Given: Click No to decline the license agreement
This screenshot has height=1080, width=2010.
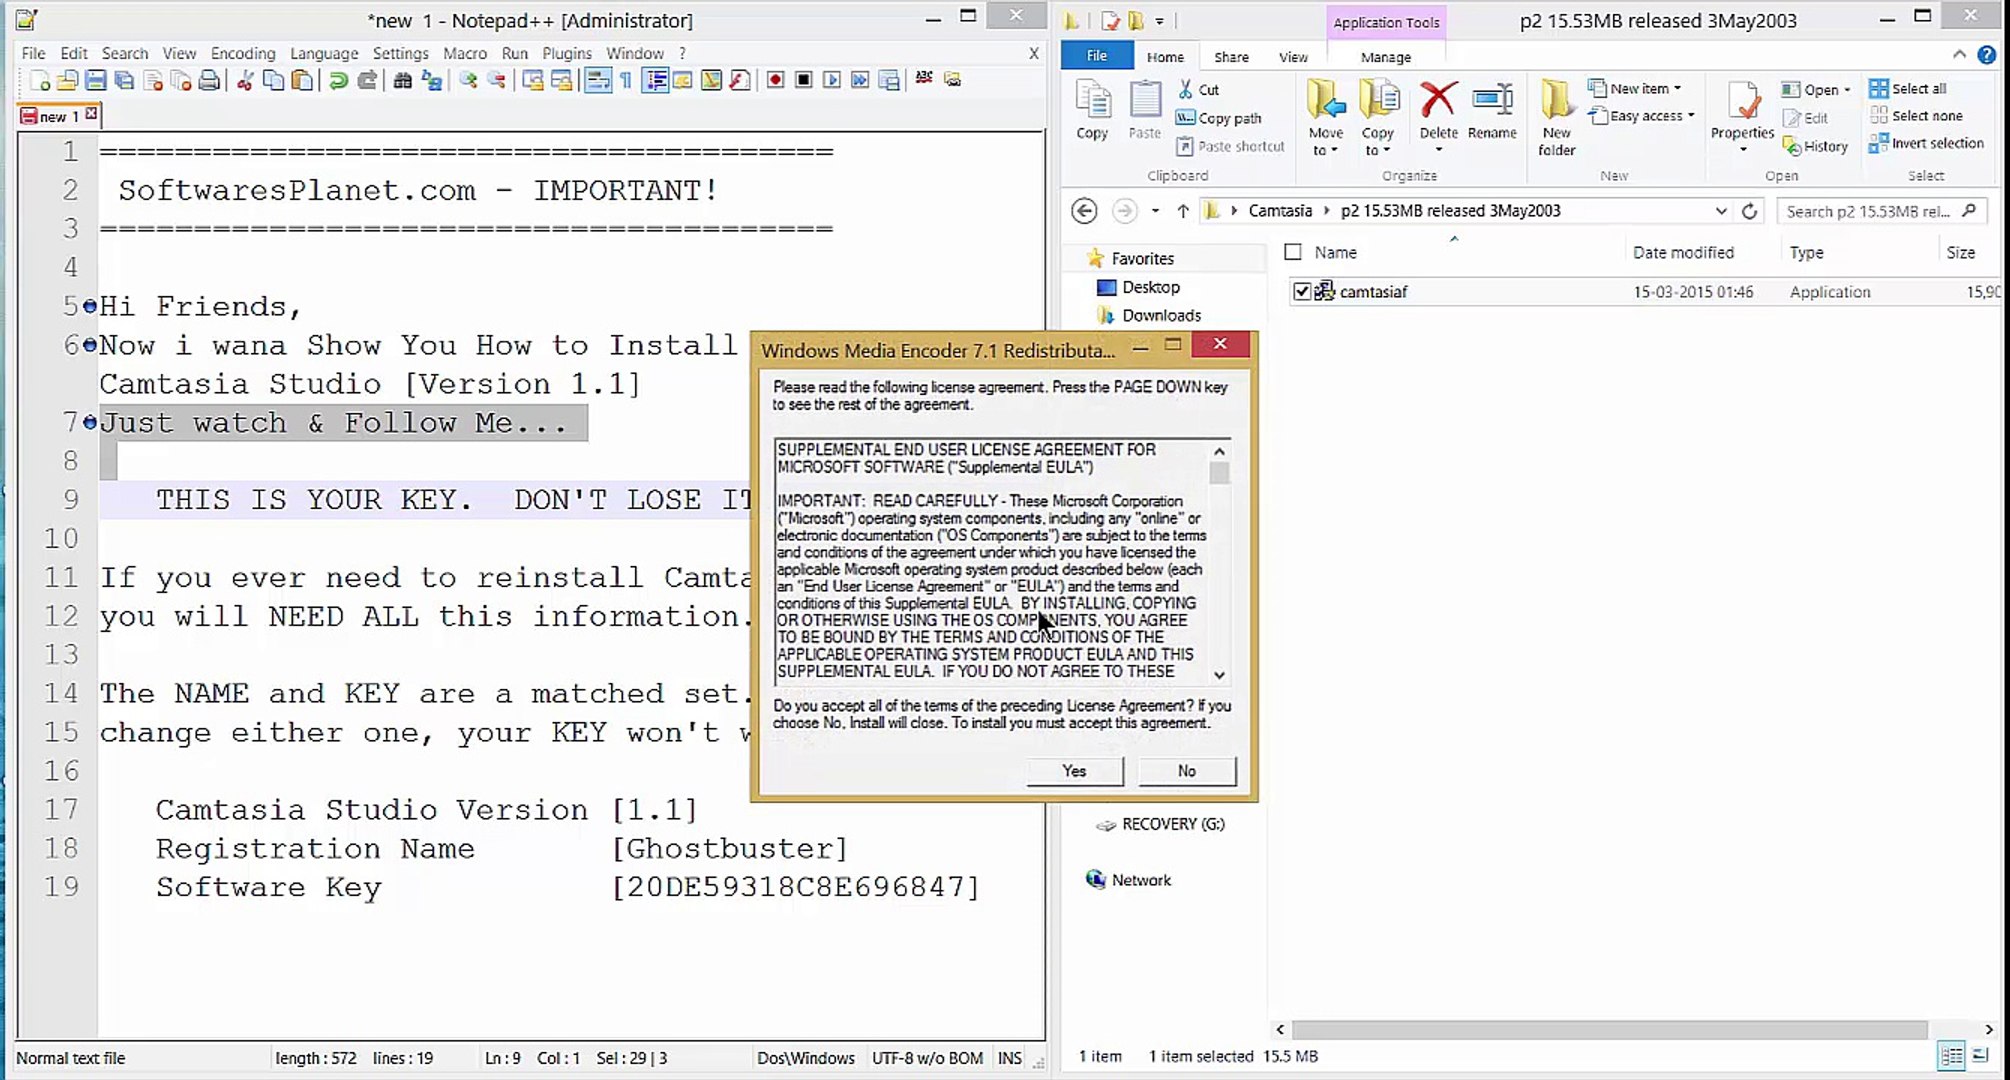Looking at the screenshot, I should point(1186,771).
